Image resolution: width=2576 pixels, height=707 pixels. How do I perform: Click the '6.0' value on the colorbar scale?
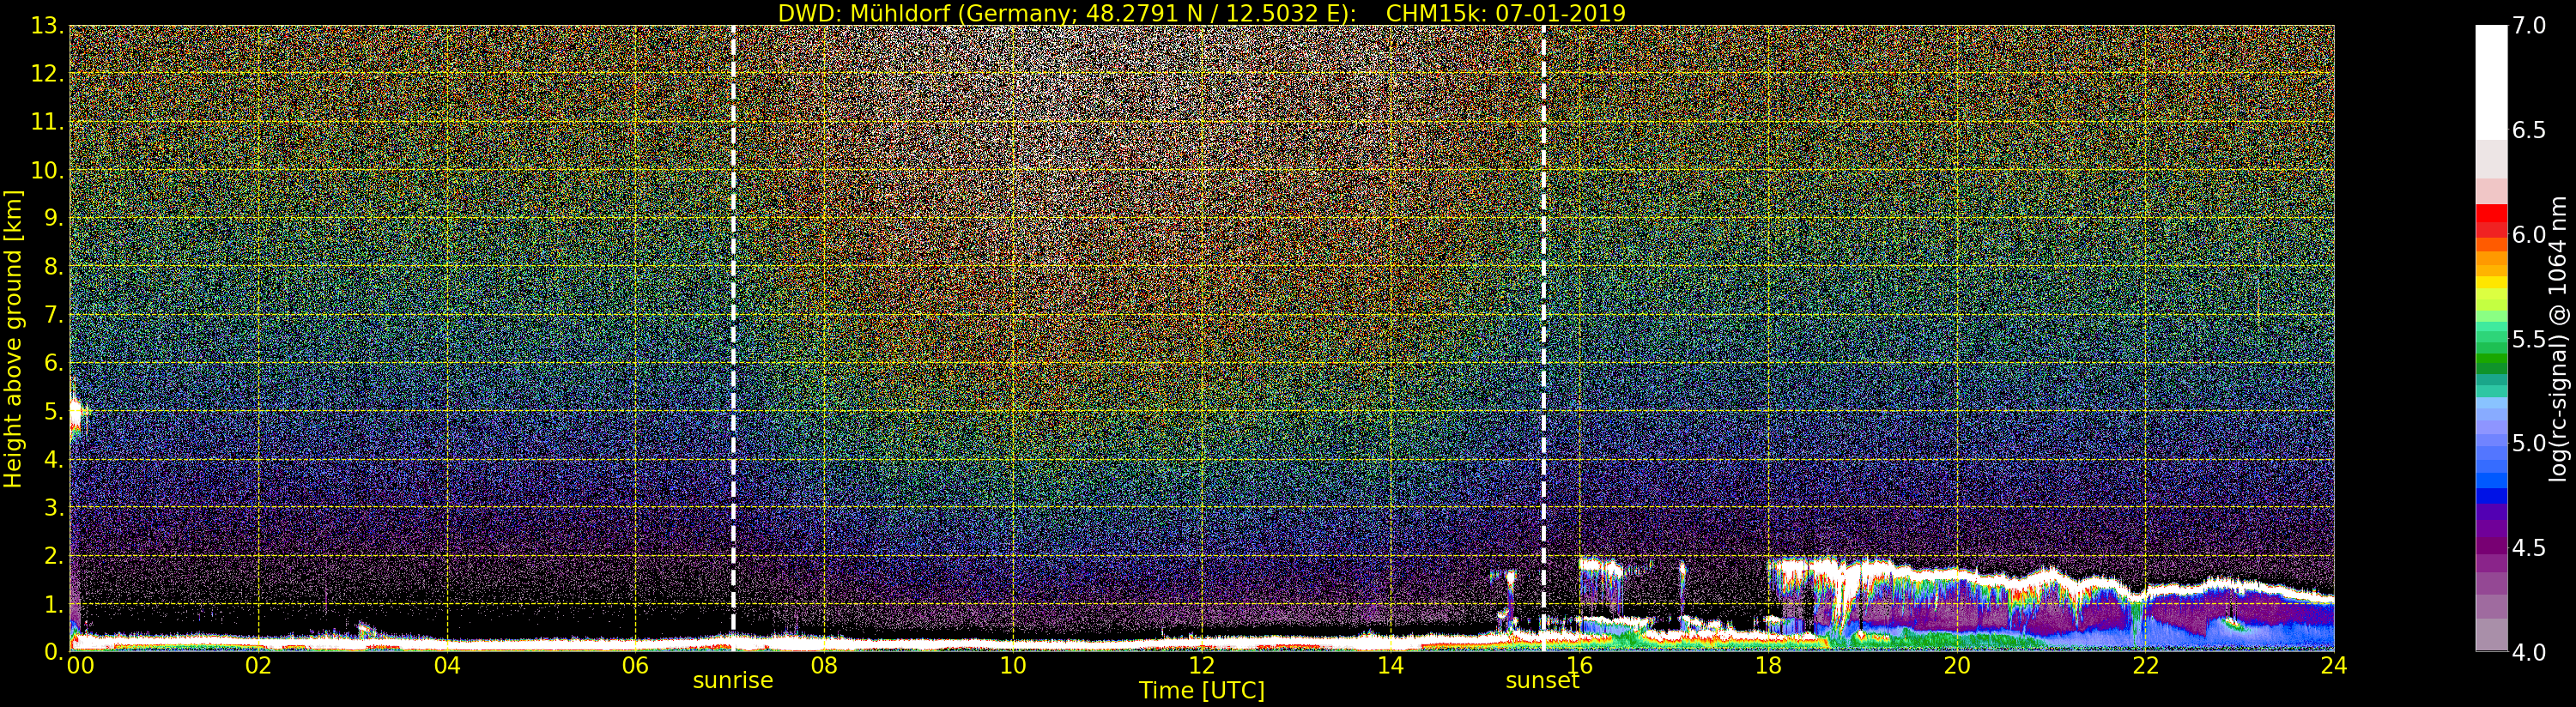click(2529, 234)
